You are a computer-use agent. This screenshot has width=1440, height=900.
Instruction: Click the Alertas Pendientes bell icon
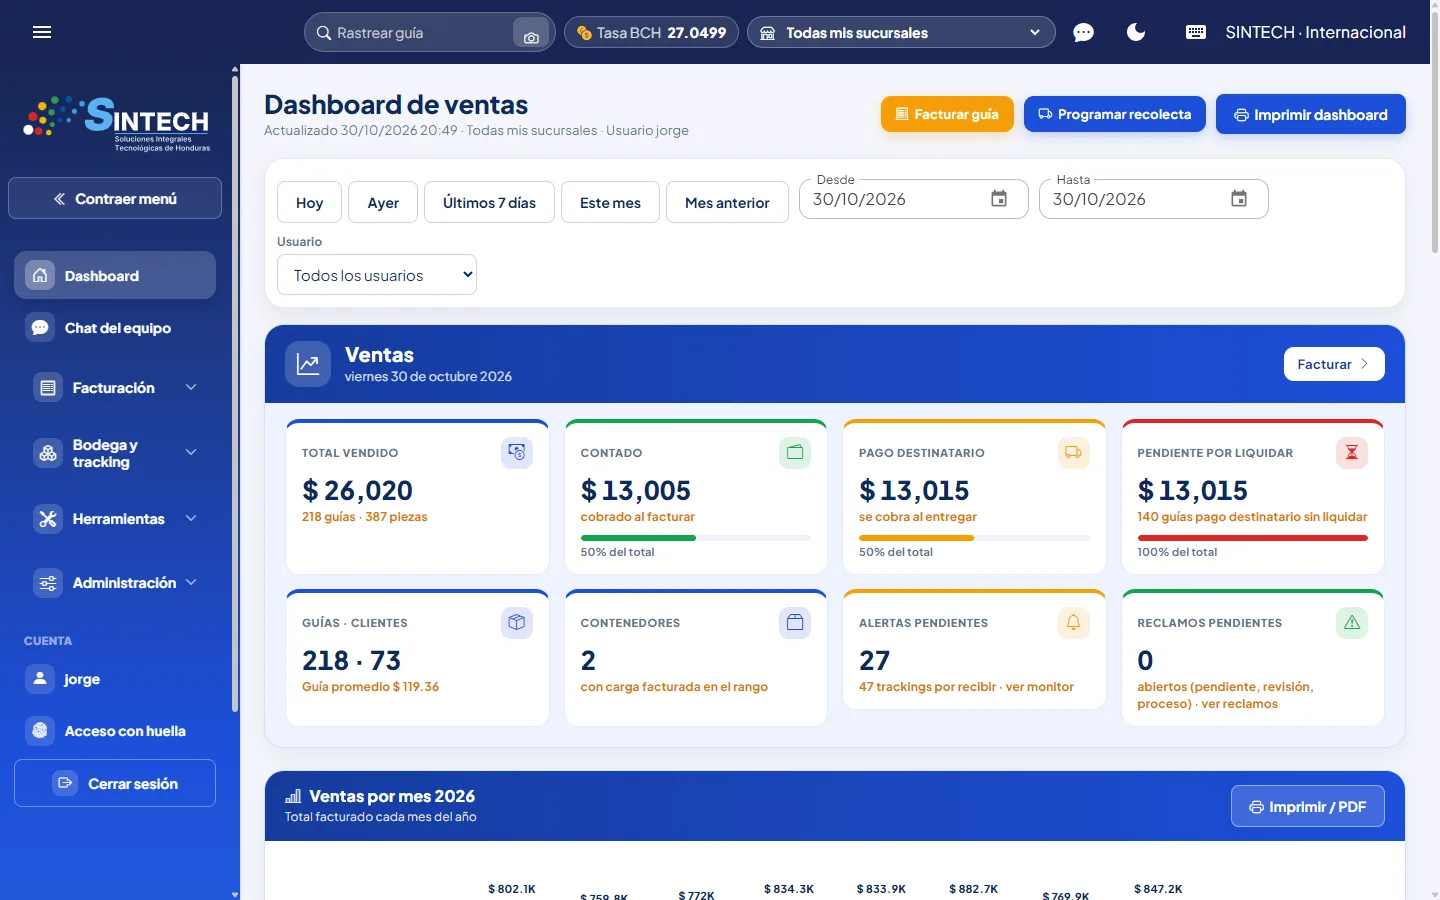click(x=1073, y=623)
